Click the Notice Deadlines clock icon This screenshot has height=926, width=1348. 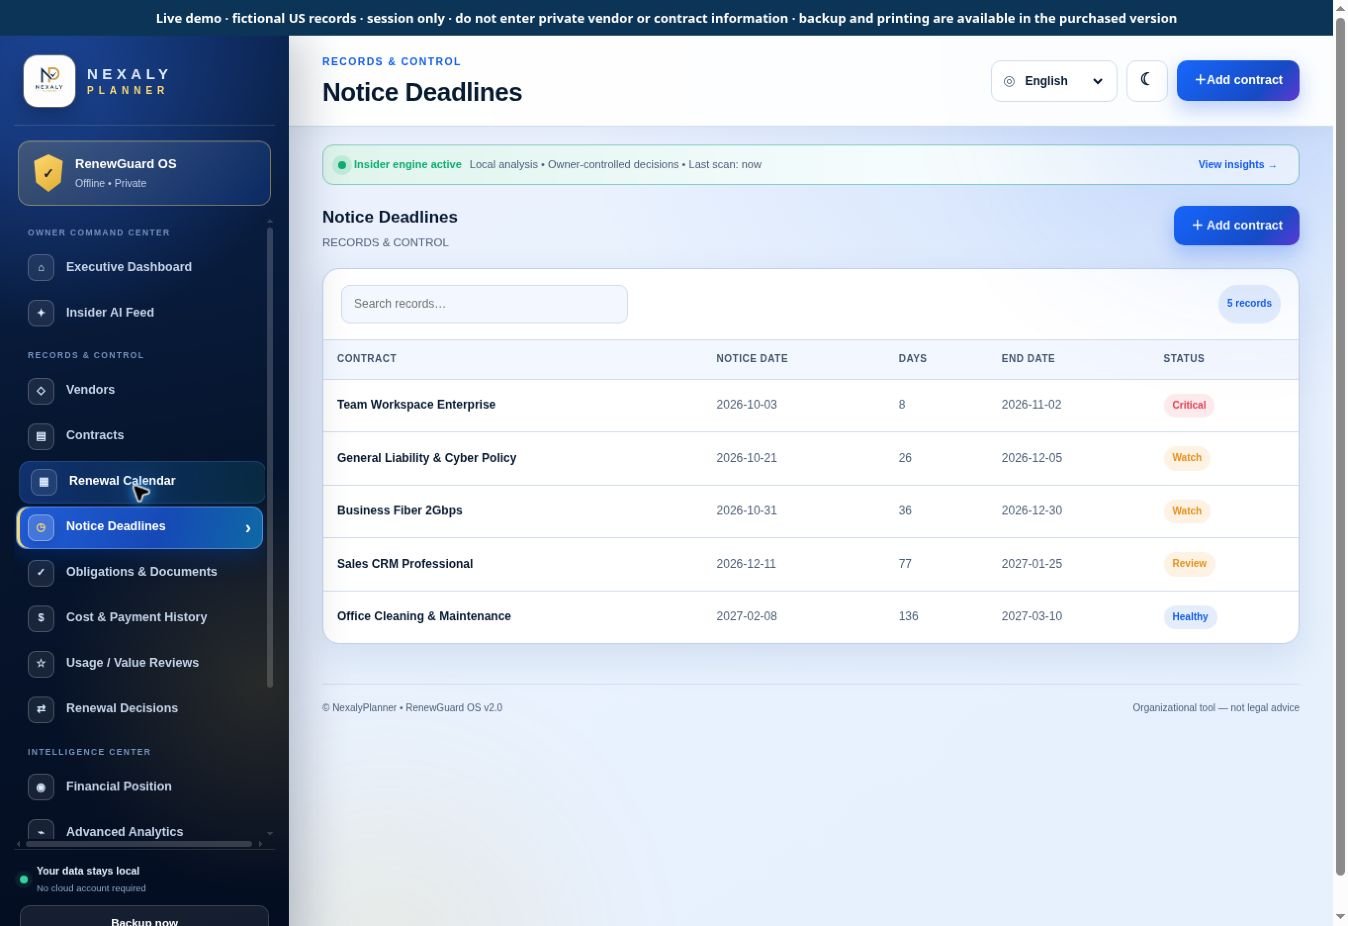[41, 527]
